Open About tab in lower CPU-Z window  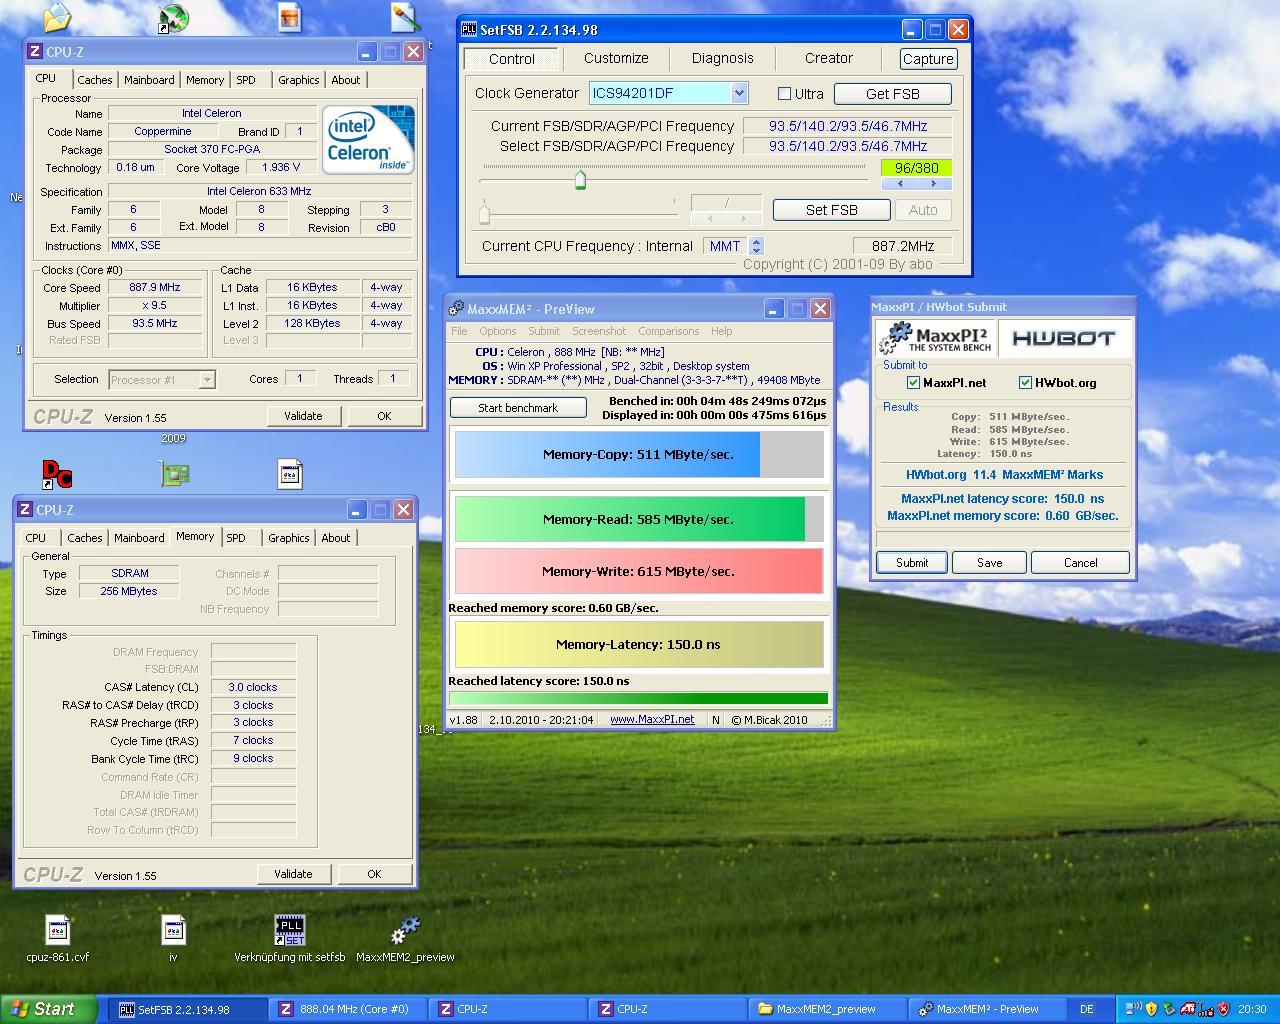336,538
